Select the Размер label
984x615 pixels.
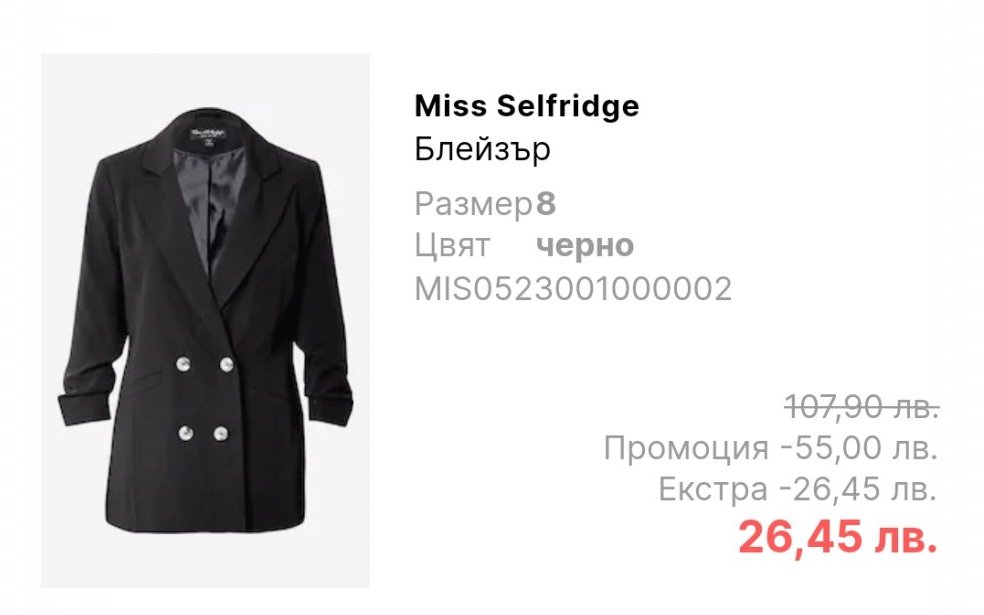tap(473, 204)
